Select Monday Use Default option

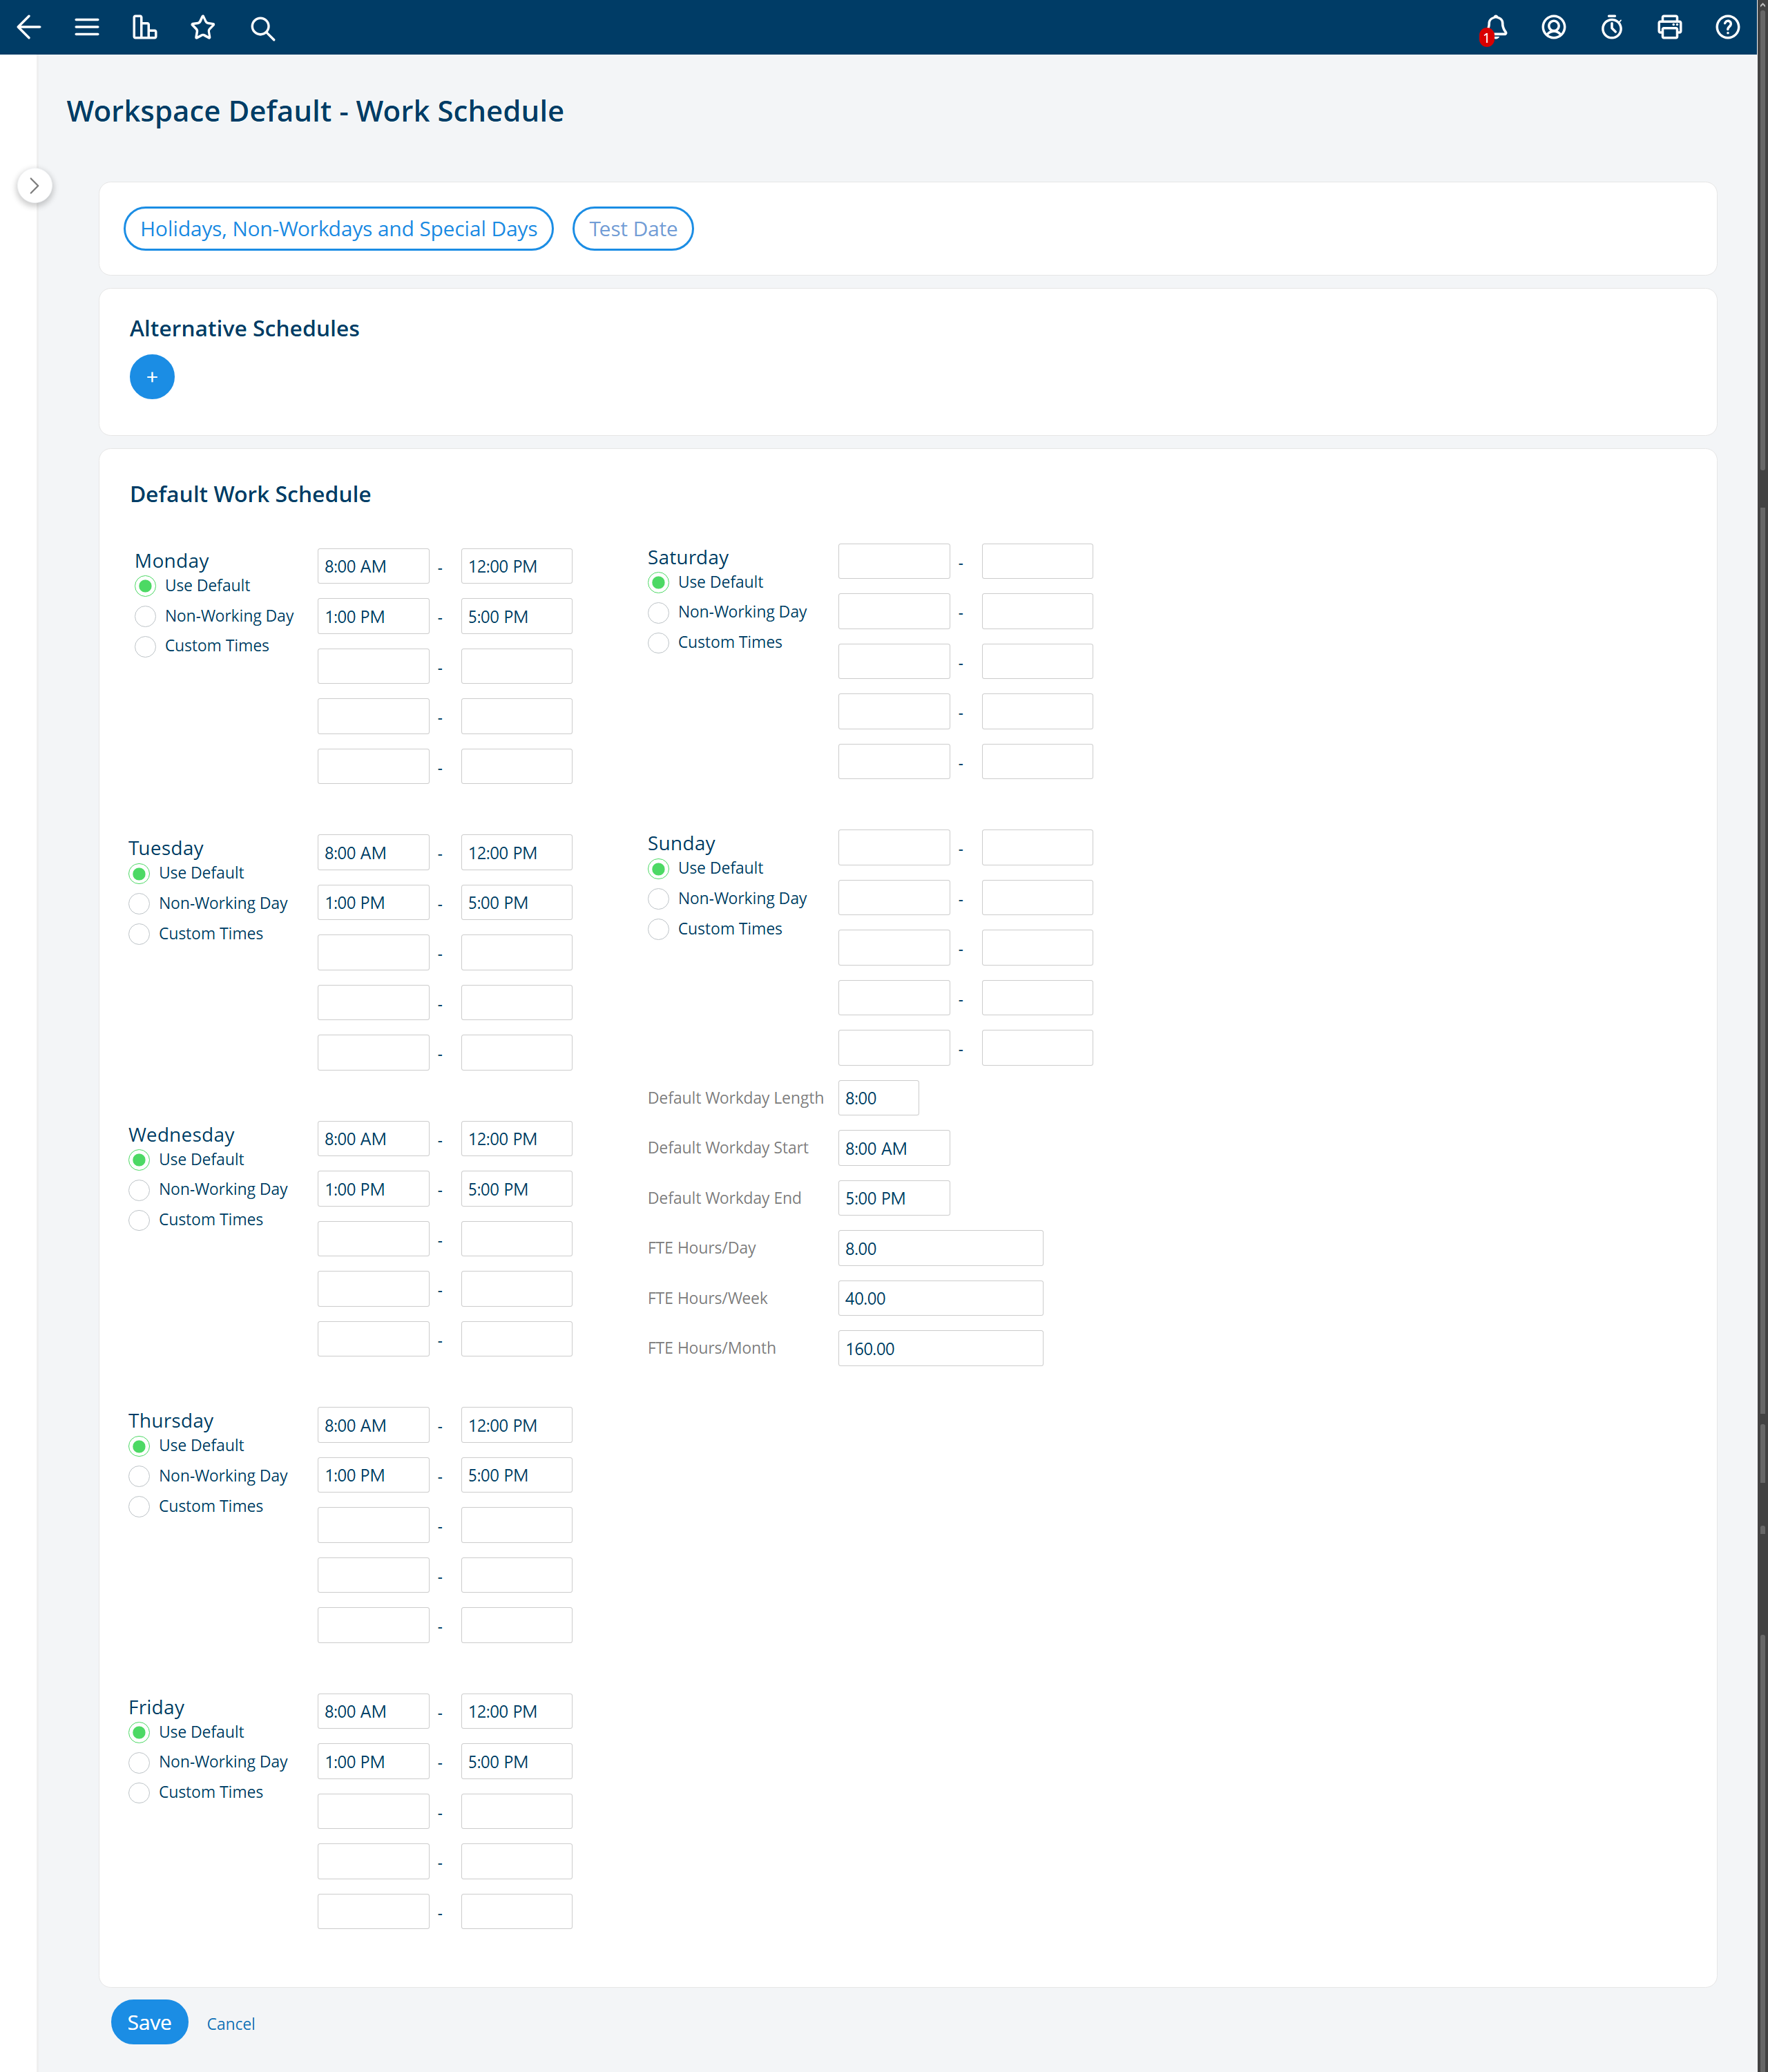click(145, 586)
